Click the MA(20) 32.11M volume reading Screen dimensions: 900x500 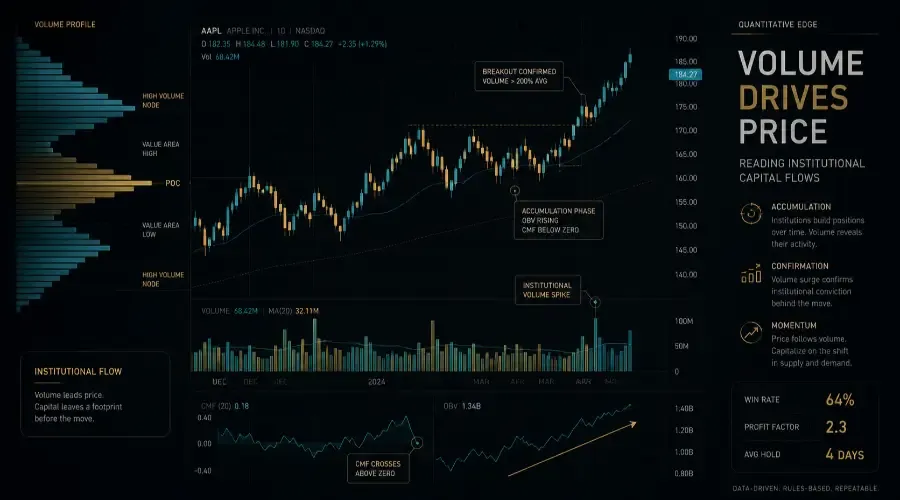click(x=293, y=311)
